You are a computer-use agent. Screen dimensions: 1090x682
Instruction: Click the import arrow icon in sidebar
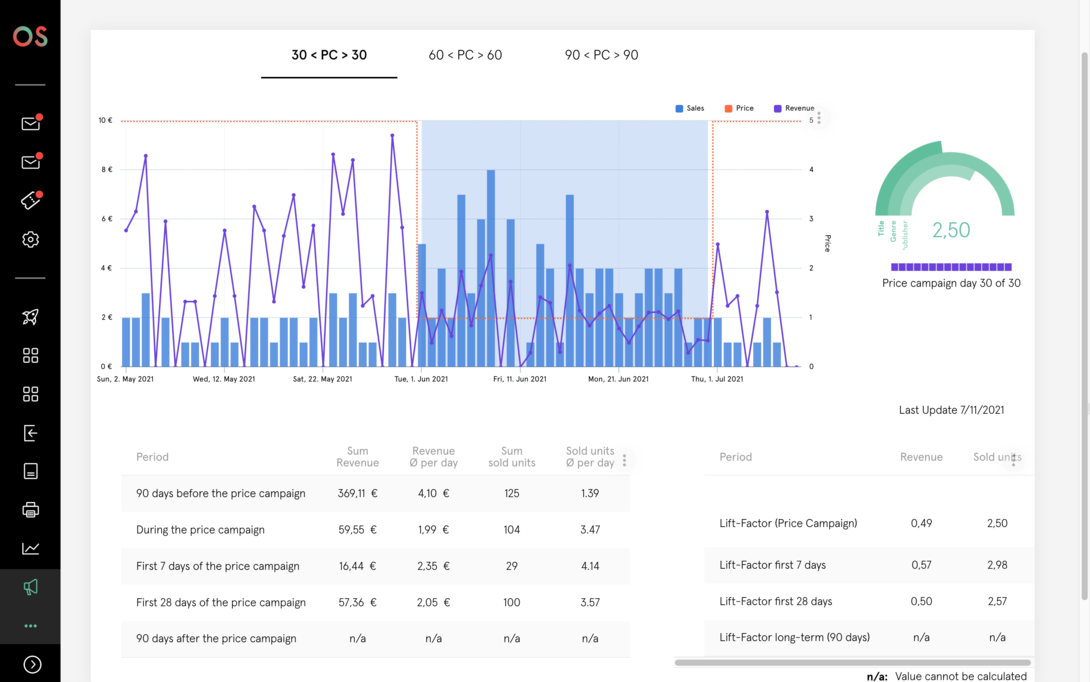click(x=30, y=433)
